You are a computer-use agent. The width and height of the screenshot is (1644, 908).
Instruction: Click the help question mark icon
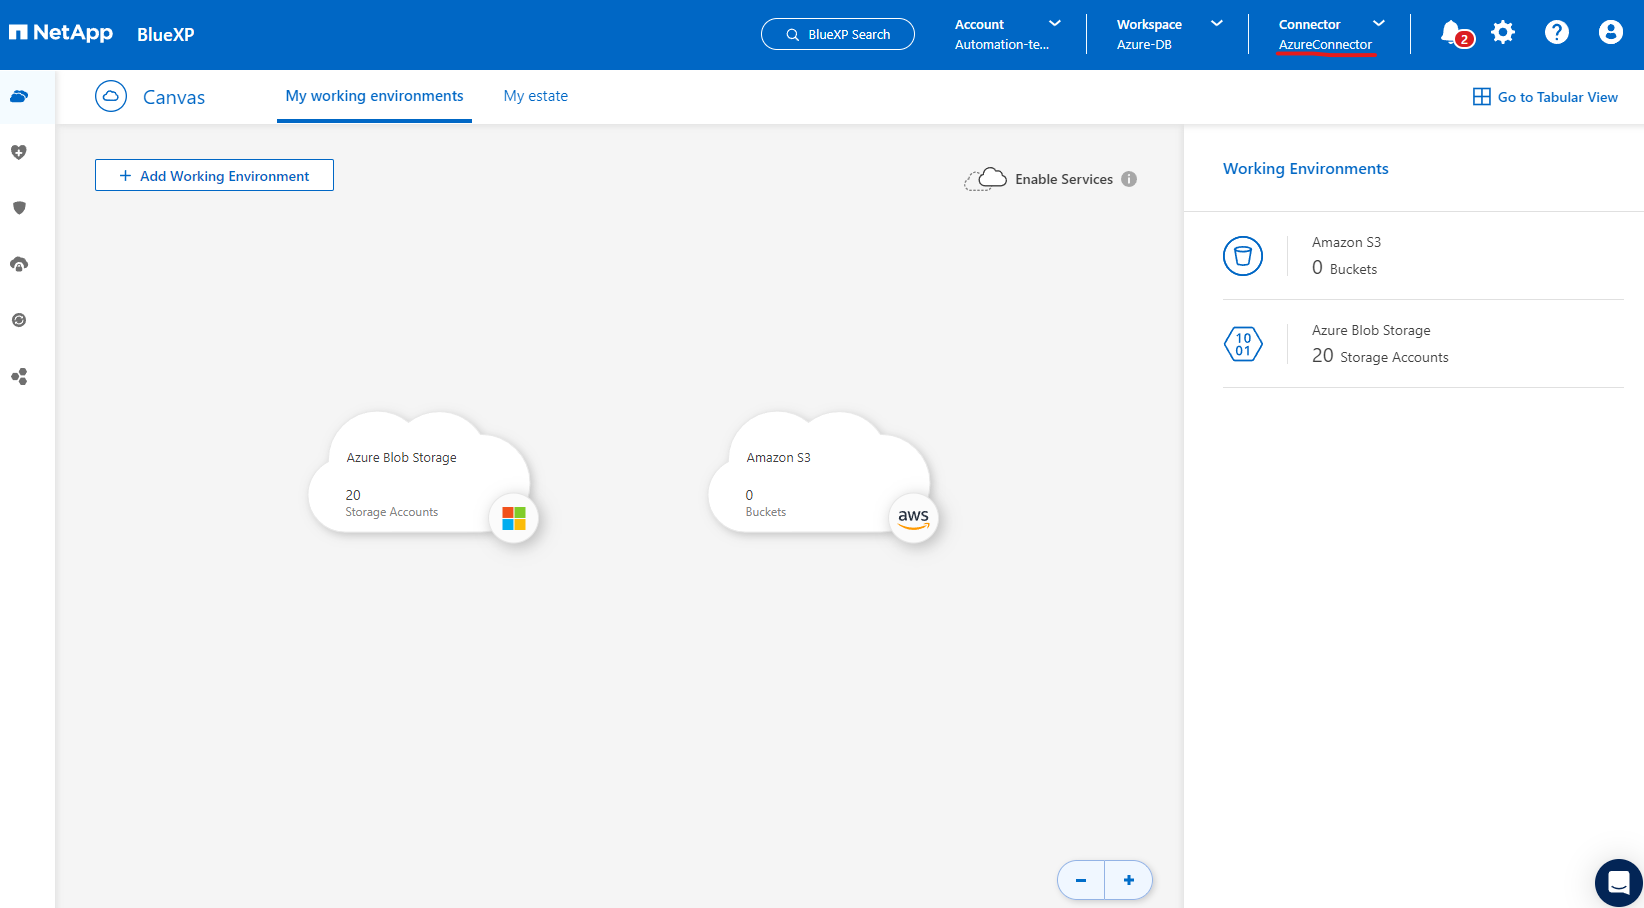pyautogui.click(x=1556, y=33)
